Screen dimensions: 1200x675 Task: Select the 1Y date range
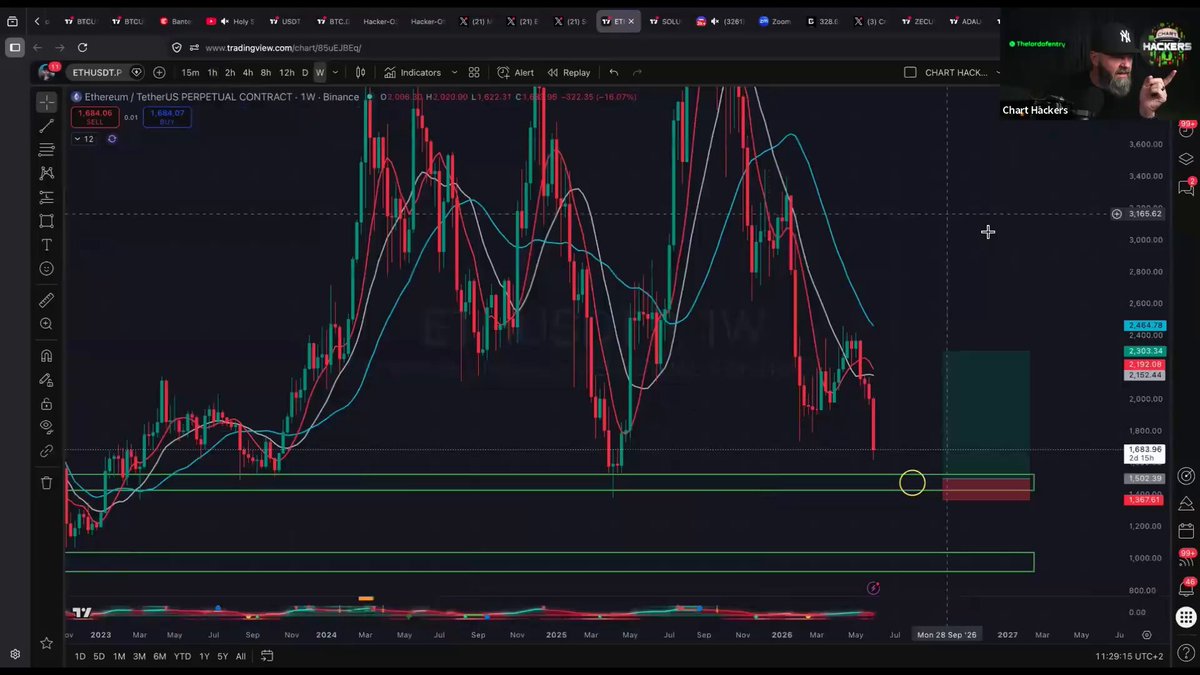(205, 656)
